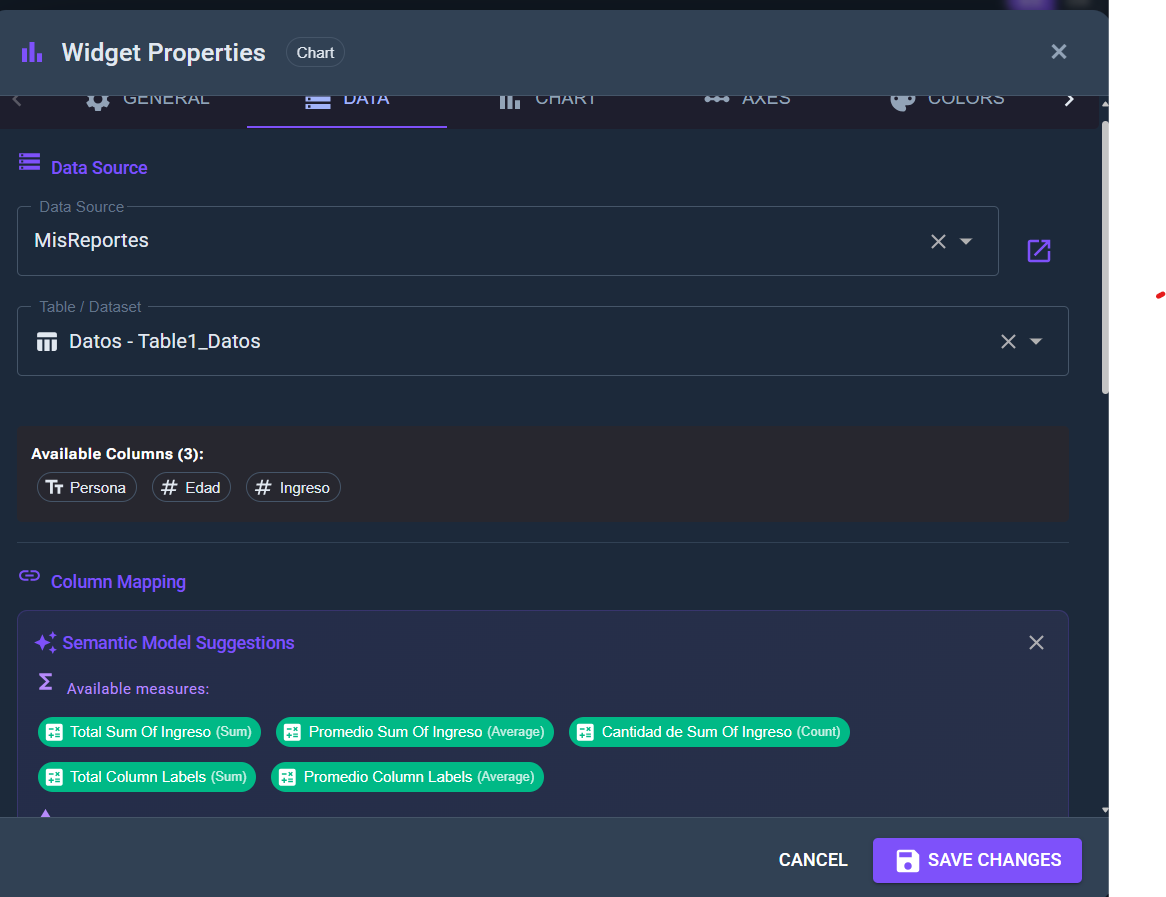The height and width of the screenshot is (897, 1166).
Task: Click CANCEL to discard changes
Action: tap(813, 860)
